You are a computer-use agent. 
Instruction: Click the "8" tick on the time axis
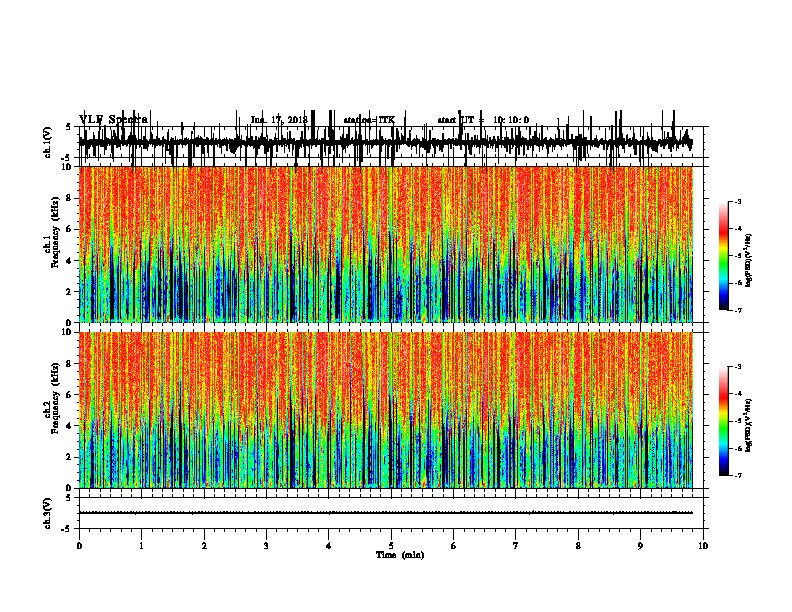click(578, 546)
